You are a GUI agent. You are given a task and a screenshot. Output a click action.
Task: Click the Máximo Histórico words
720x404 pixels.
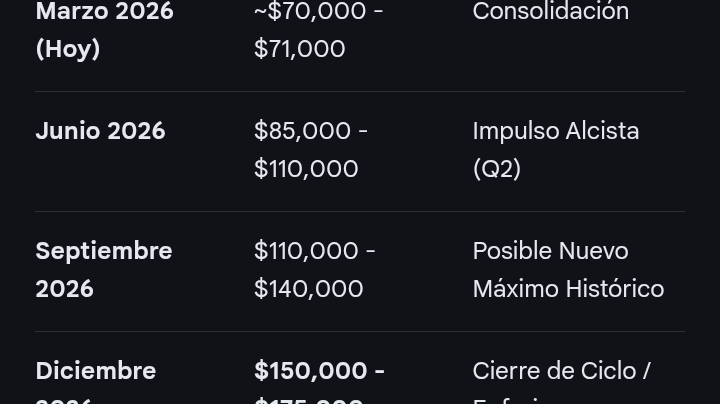tap(568, 289)
